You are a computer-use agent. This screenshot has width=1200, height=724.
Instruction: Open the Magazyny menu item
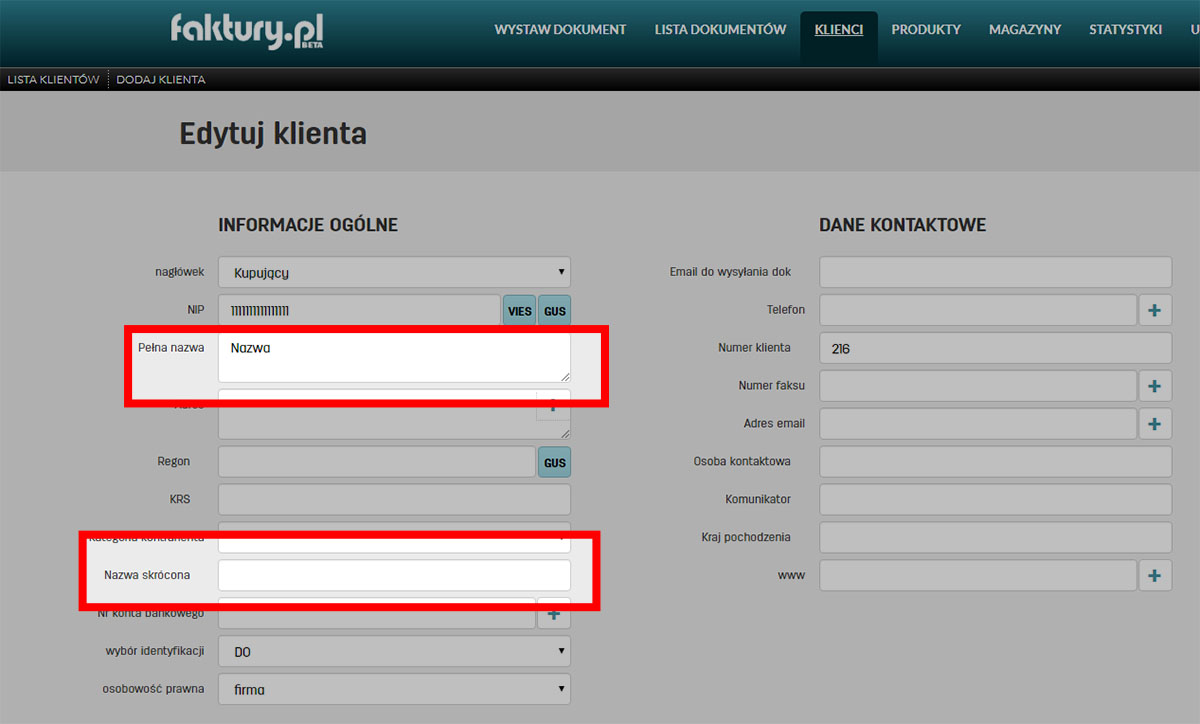(x=1024, y=30)
